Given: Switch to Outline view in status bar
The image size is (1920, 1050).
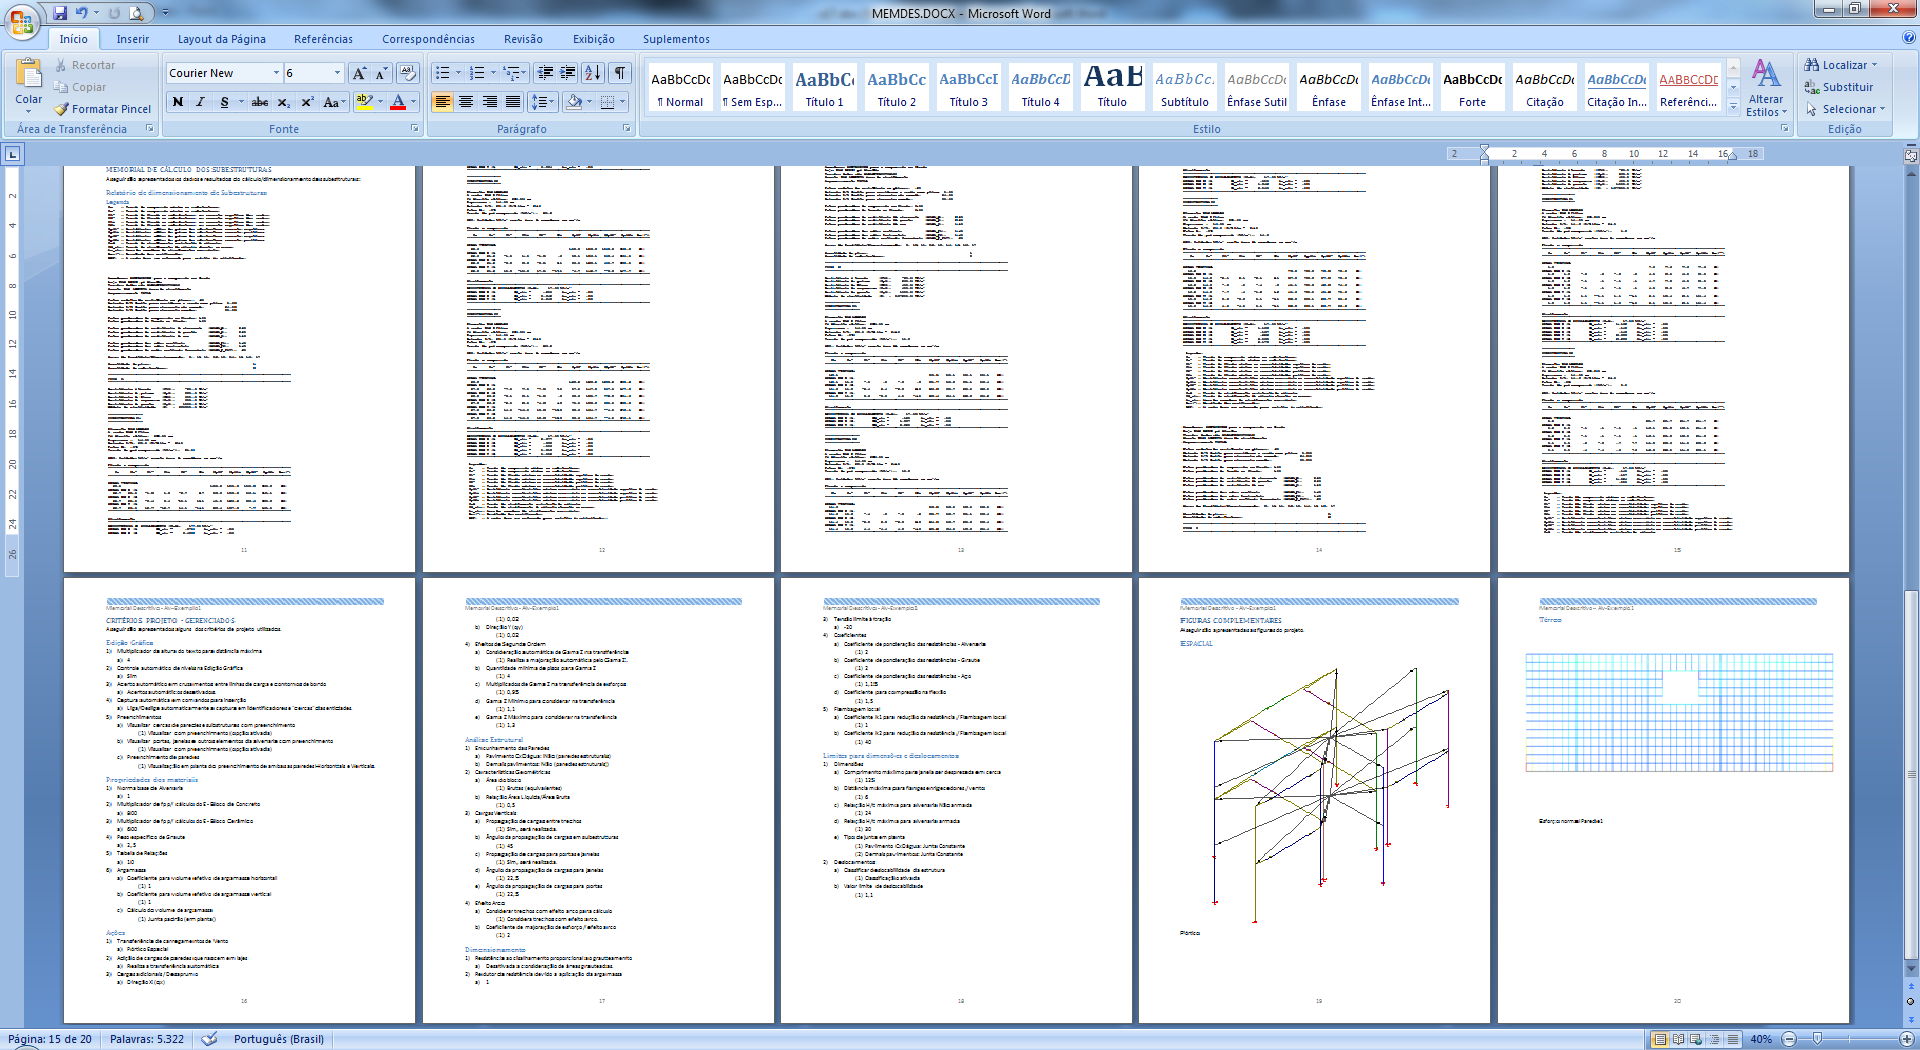Looking at the screenshot, I should point(1714,1039).
